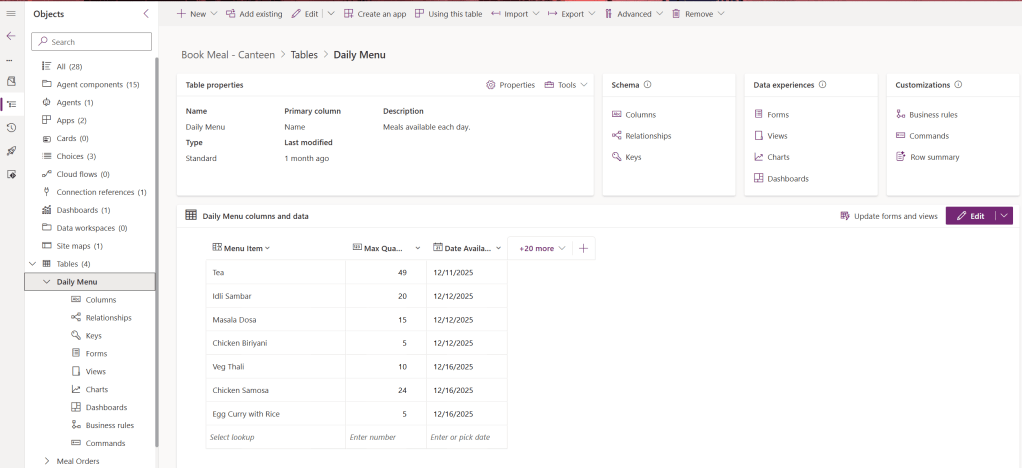Open the Export menu in command bar

572,14
